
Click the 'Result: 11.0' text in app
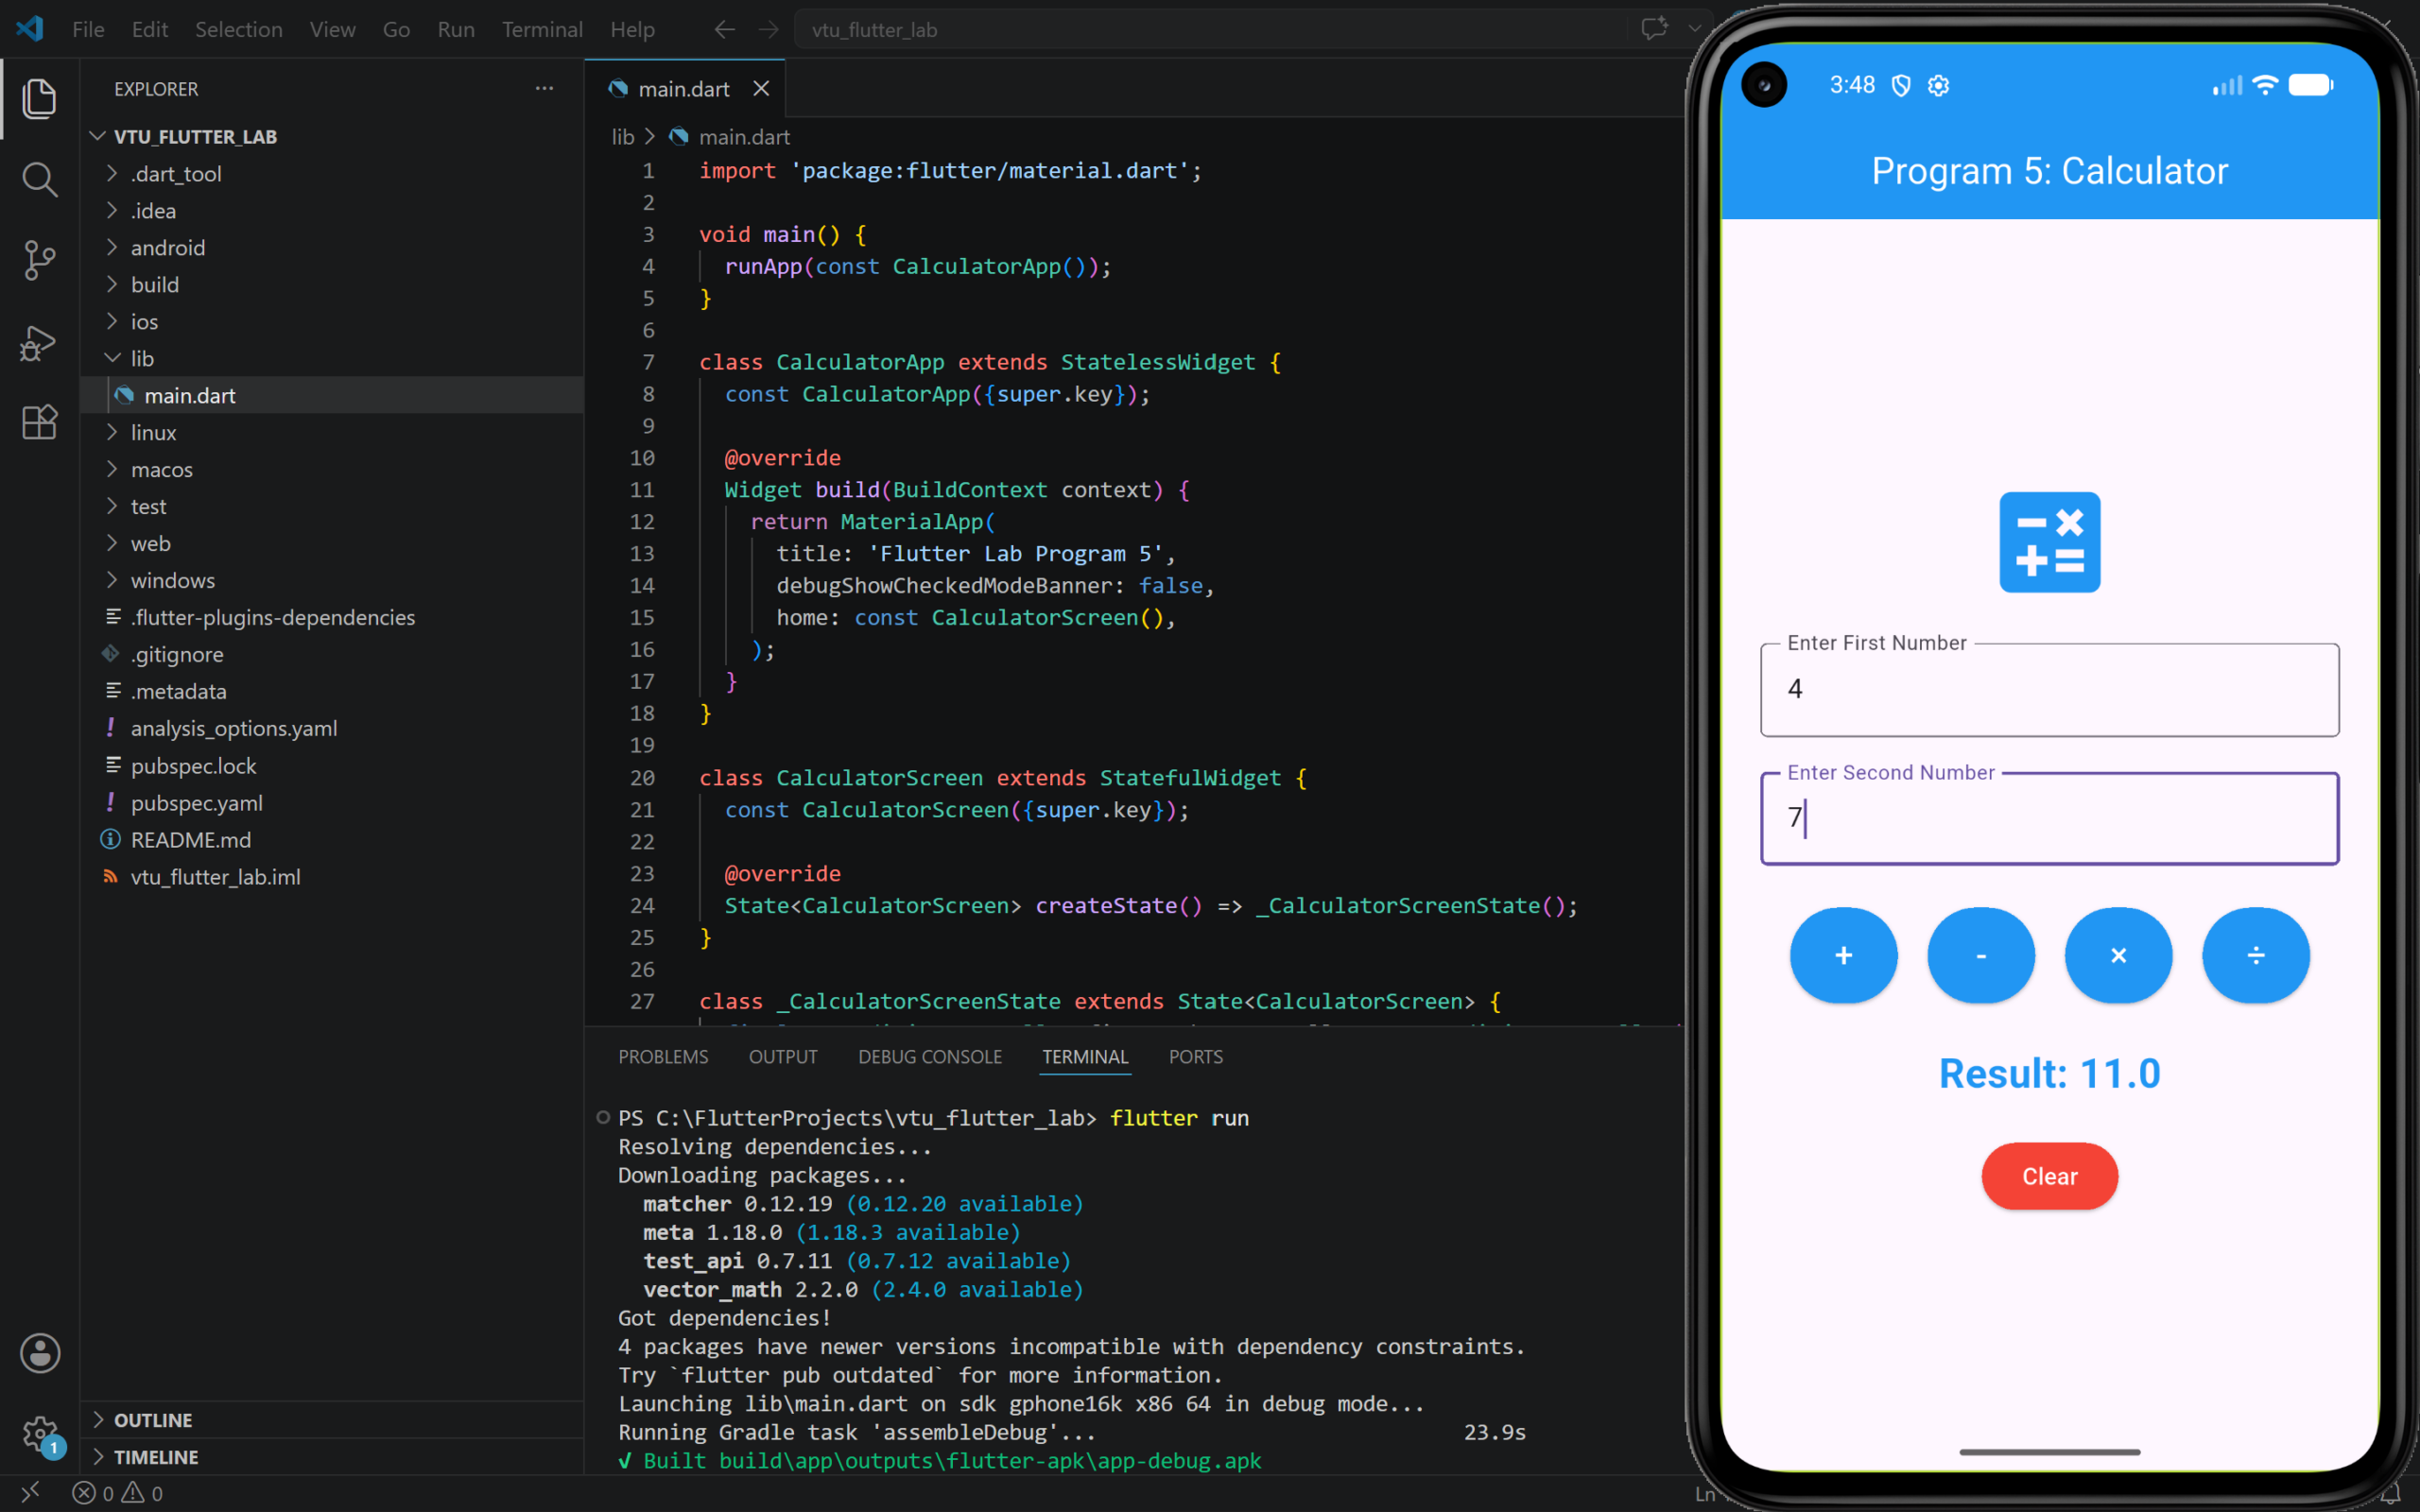point(2050,1074)
